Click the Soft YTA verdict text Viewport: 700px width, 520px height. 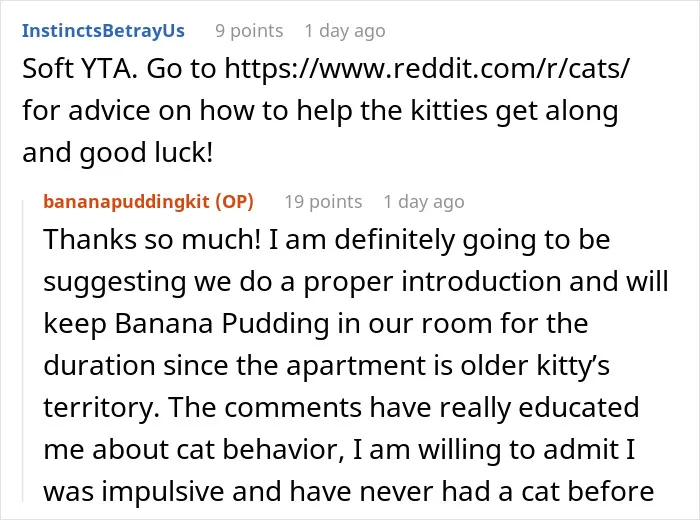click(80, 68)
